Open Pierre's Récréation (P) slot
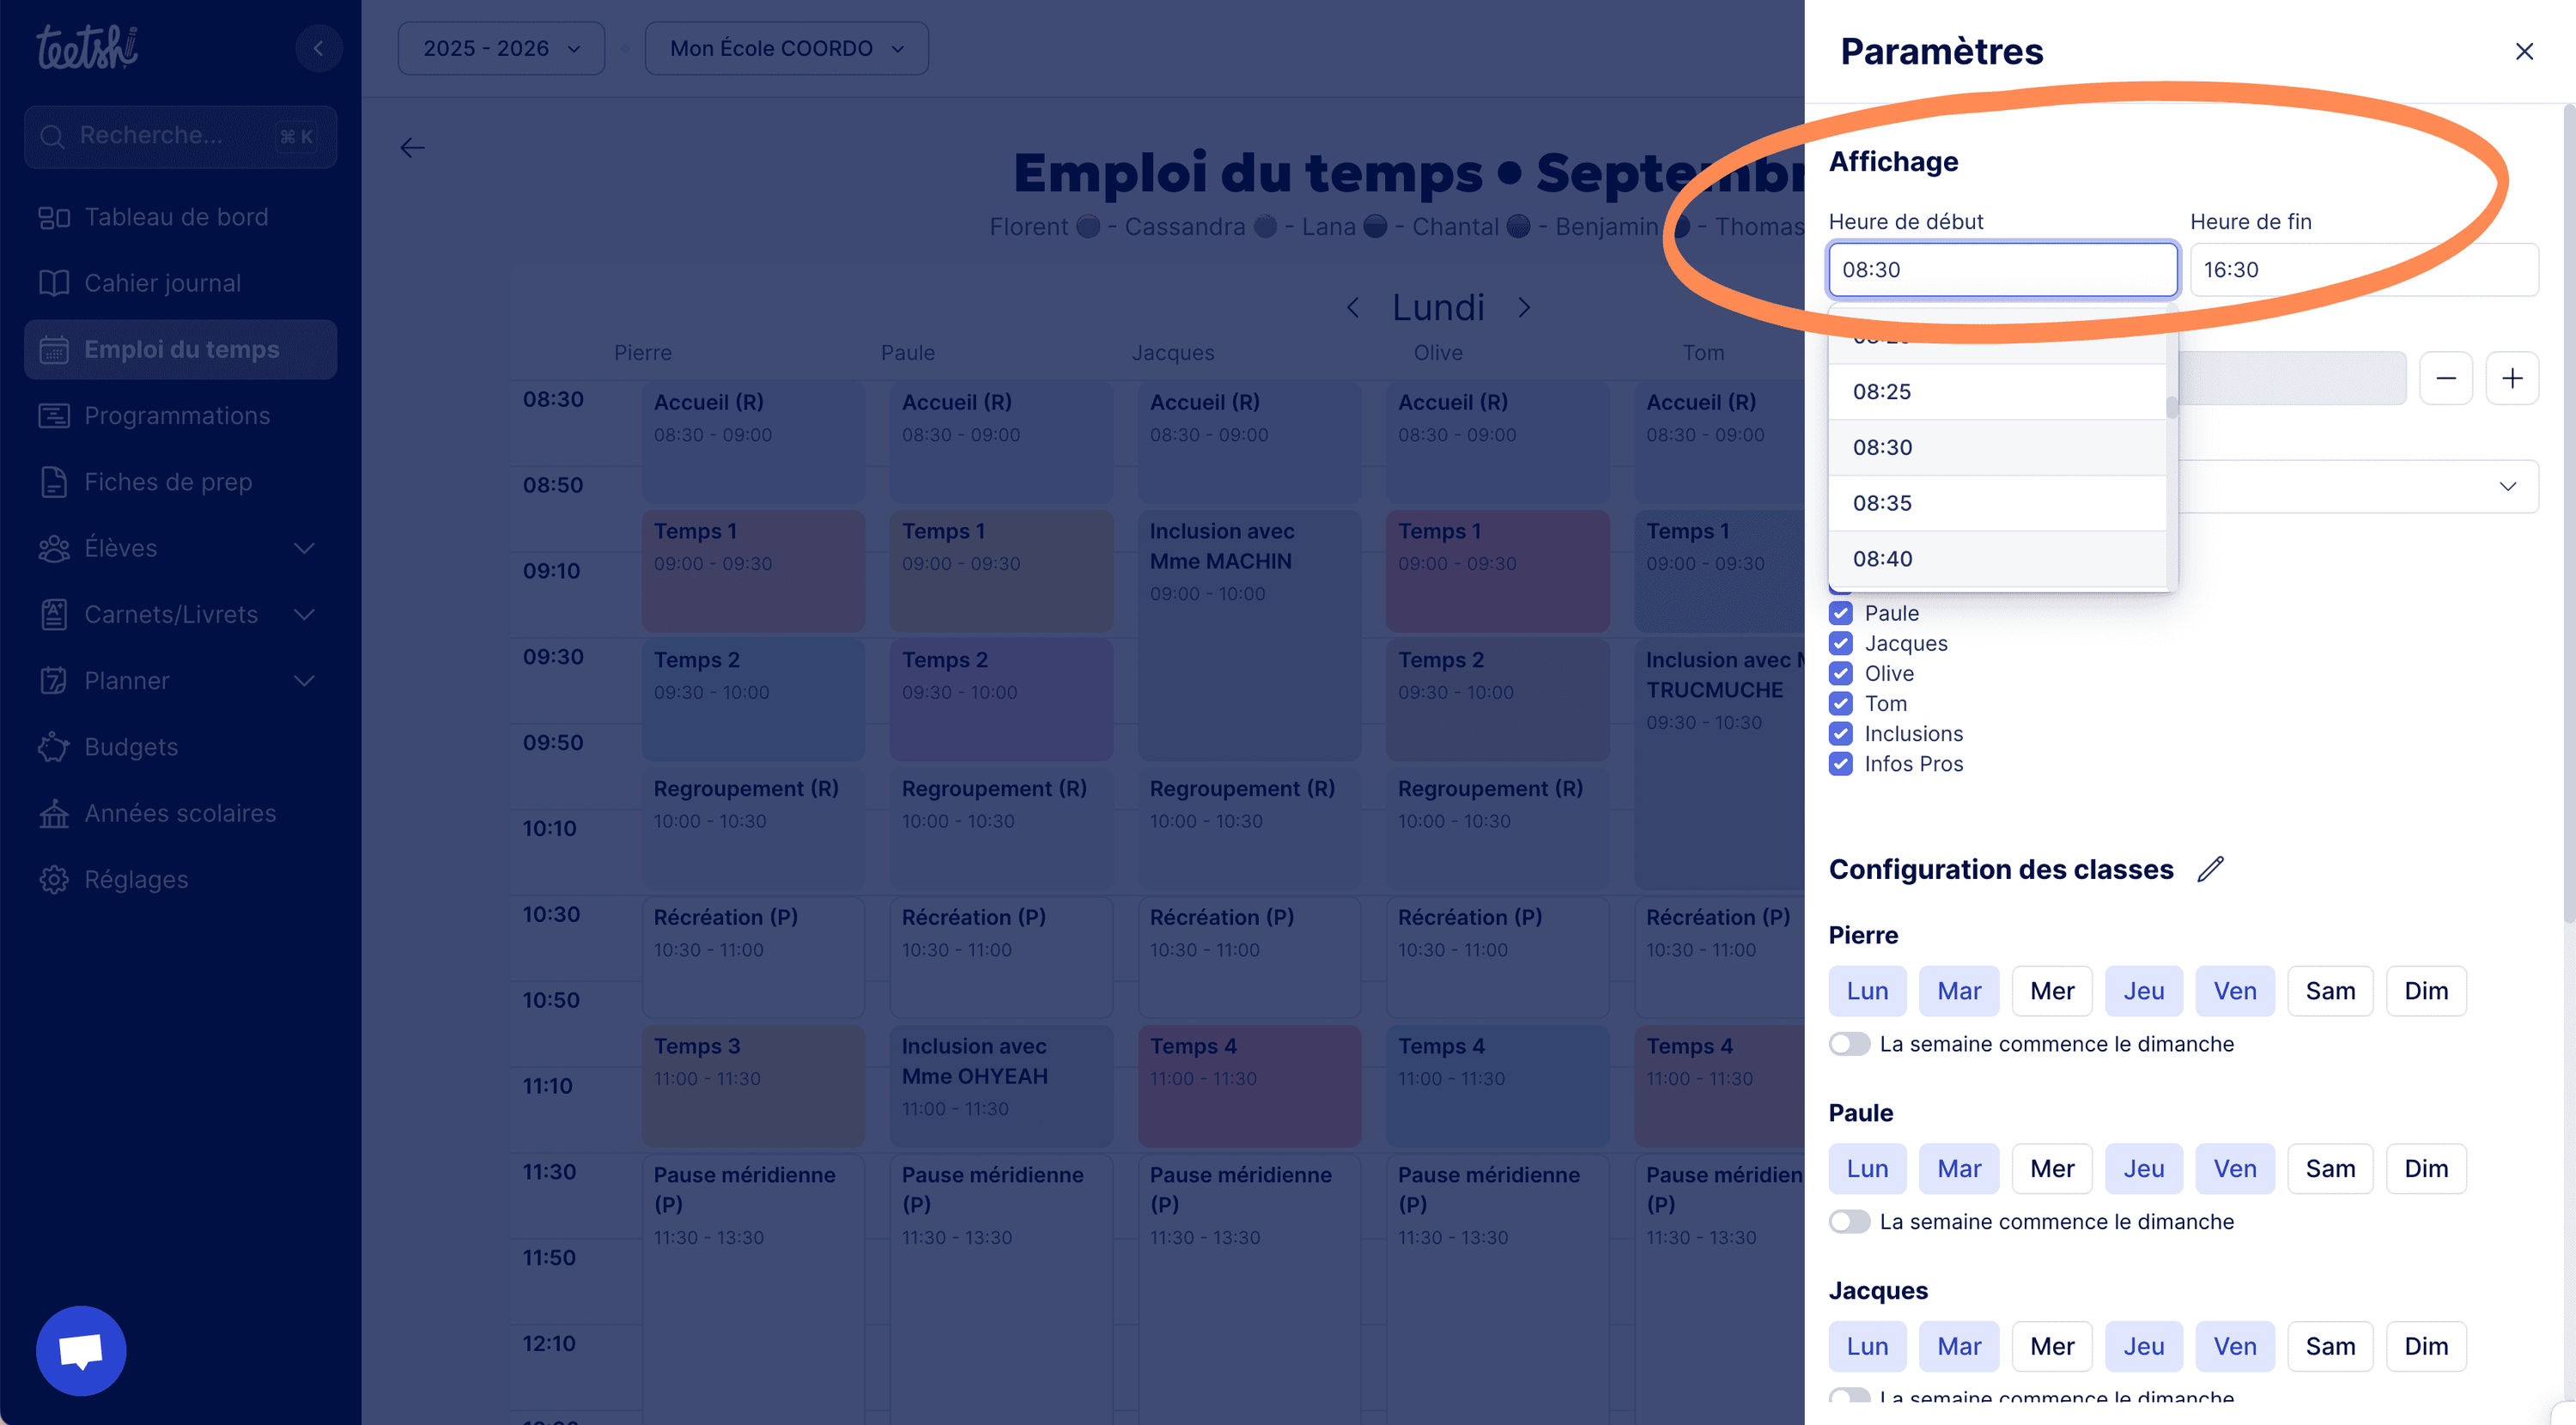 tap(752, 957)
